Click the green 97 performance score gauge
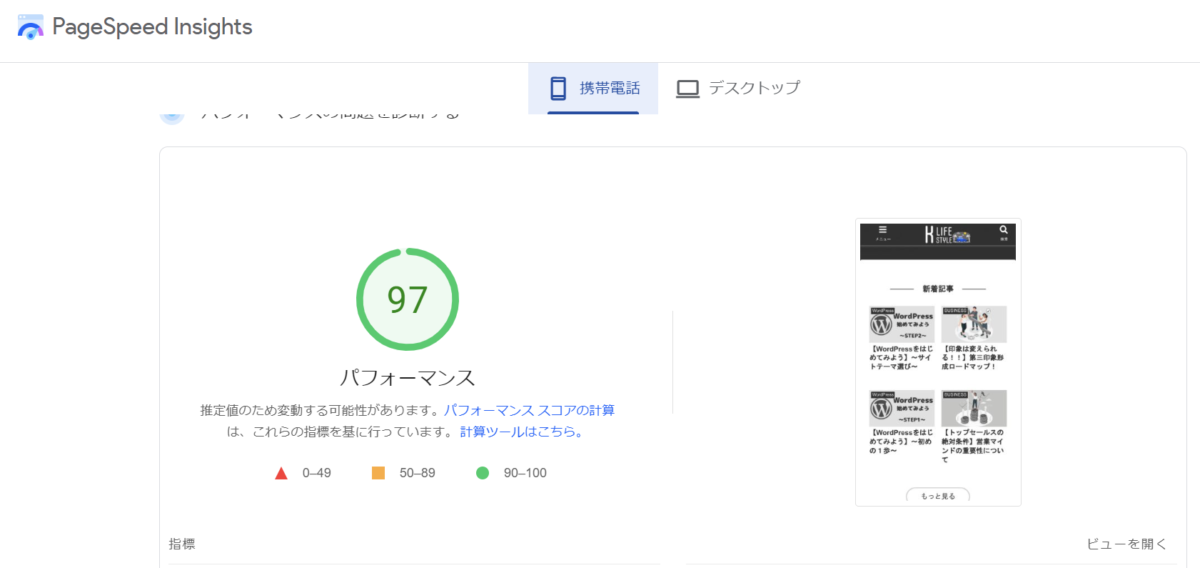 [407, 299]
